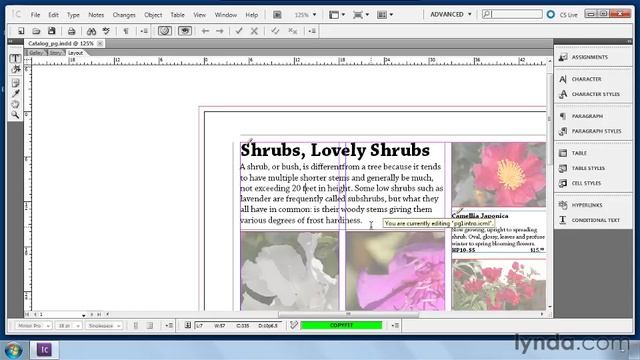Screen dimensions: 640x360
Task: Click the InCopy taskbar icon
Action: tap(44, 350)
